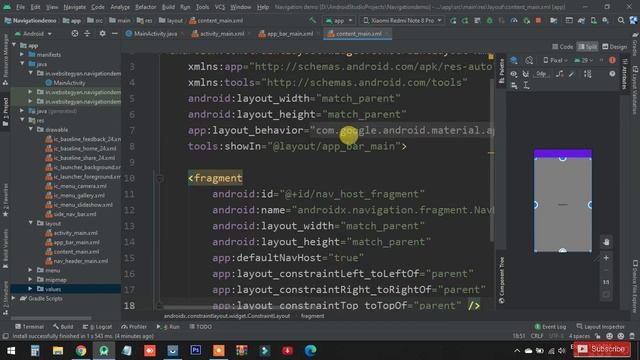
Task: Expand the manifests folder
Action: (22, 54)
